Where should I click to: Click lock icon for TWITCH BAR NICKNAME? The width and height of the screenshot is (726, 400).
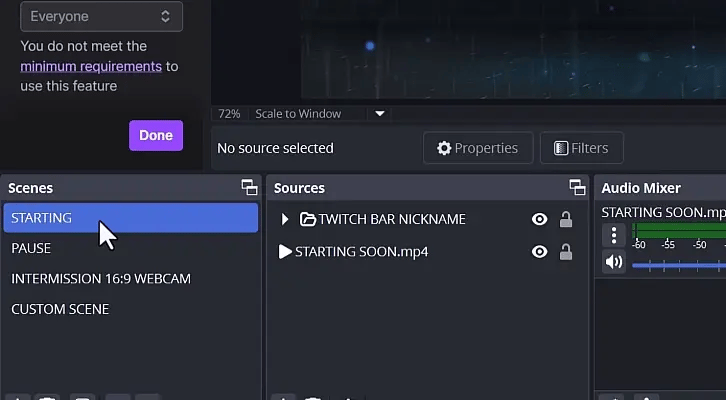pos(566,220)
